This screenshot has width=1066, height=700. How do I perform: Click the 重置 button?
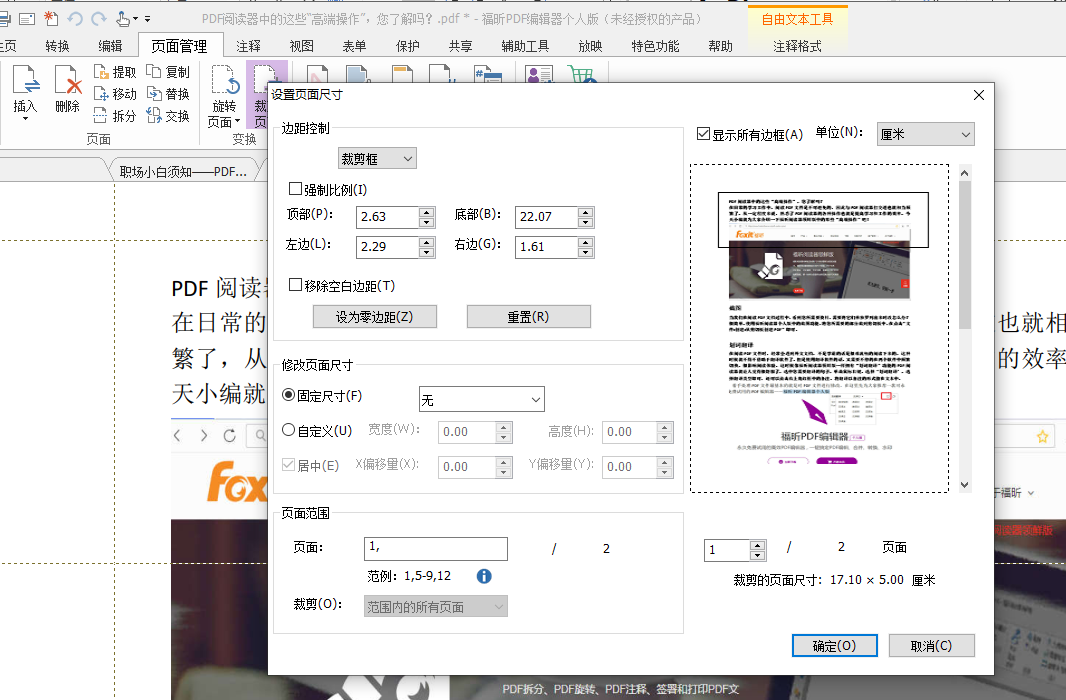click(x=528, y=317)
